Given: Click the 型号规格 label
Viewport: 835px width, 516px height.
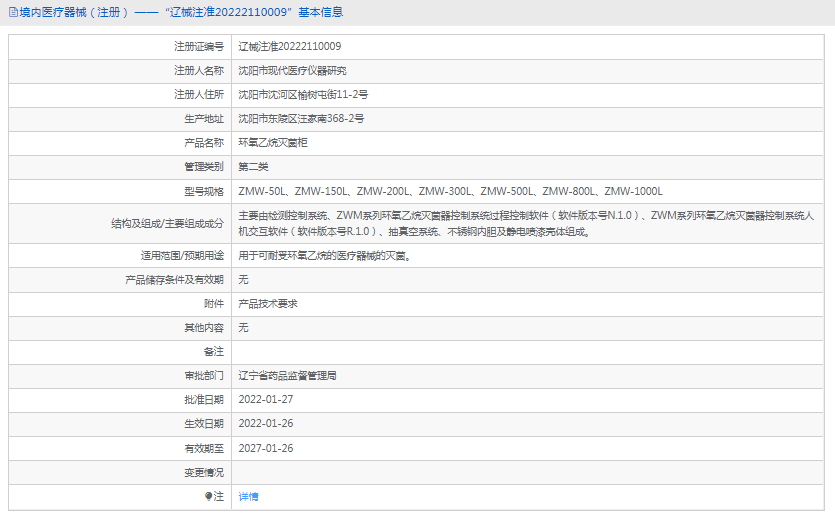Looking at the screenshot, I should click(x=204, y=191).
